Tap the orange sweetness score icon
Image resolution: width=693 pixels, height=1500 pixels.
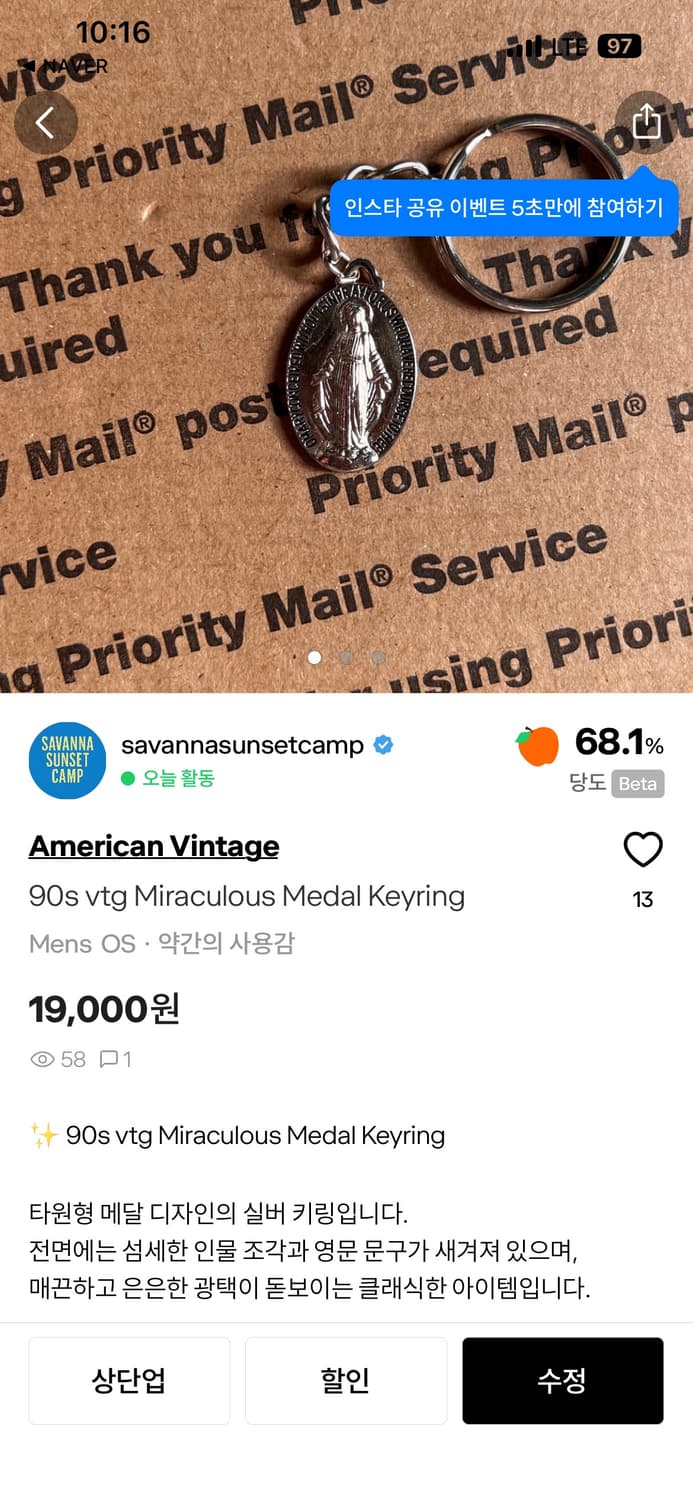point(537,746)
